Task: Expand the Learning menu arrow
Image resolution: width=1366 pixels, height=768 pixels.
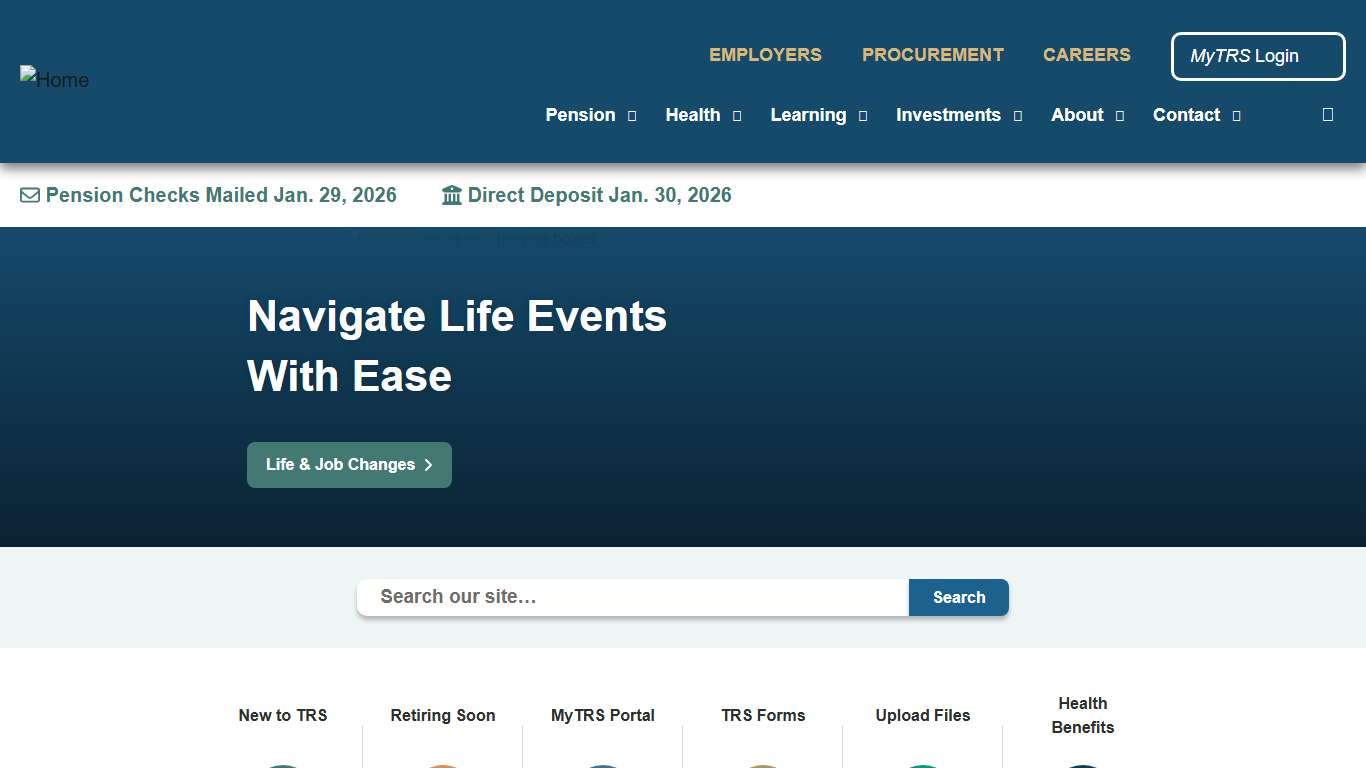Action: [863, 116]
